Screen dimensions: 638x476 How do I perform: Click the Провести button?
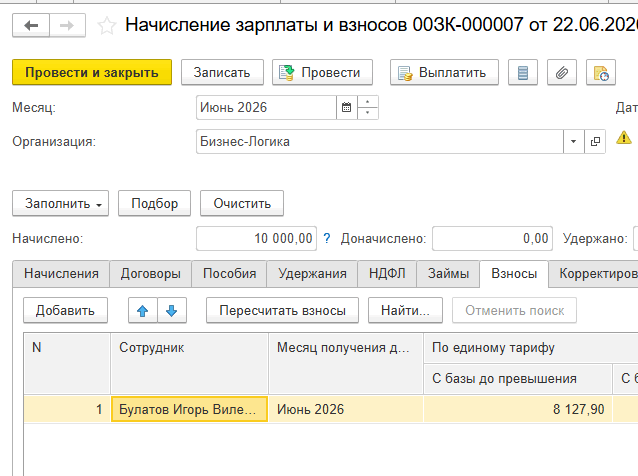322,72
